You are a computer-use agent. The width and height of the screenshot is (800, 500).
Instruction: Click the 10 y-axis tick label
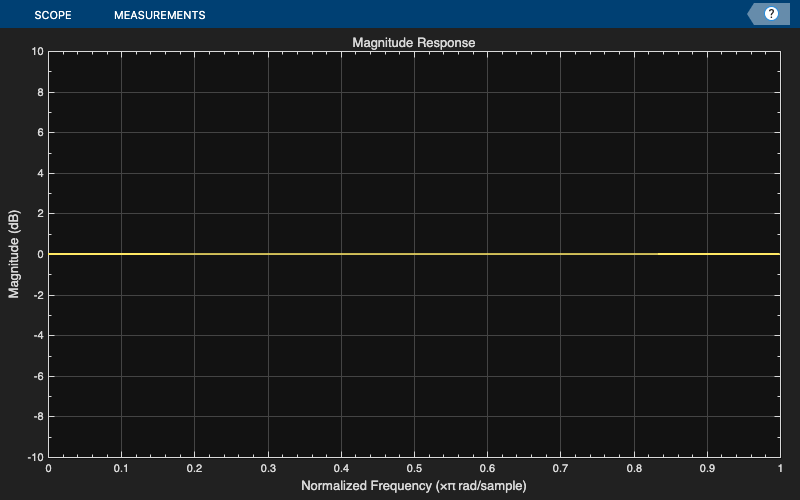coord(38,51)
